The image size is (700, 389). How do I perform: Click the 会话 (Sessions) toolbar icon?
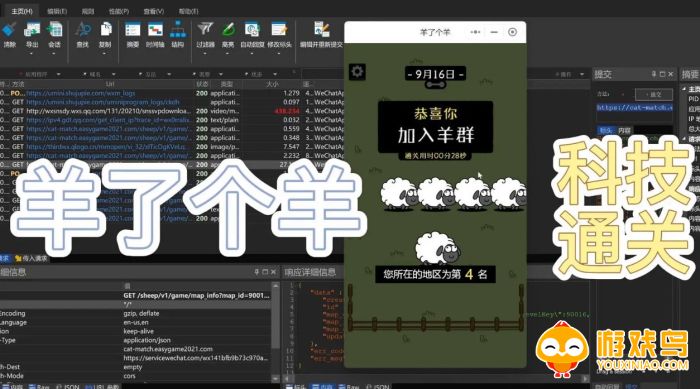coord(54,30)
